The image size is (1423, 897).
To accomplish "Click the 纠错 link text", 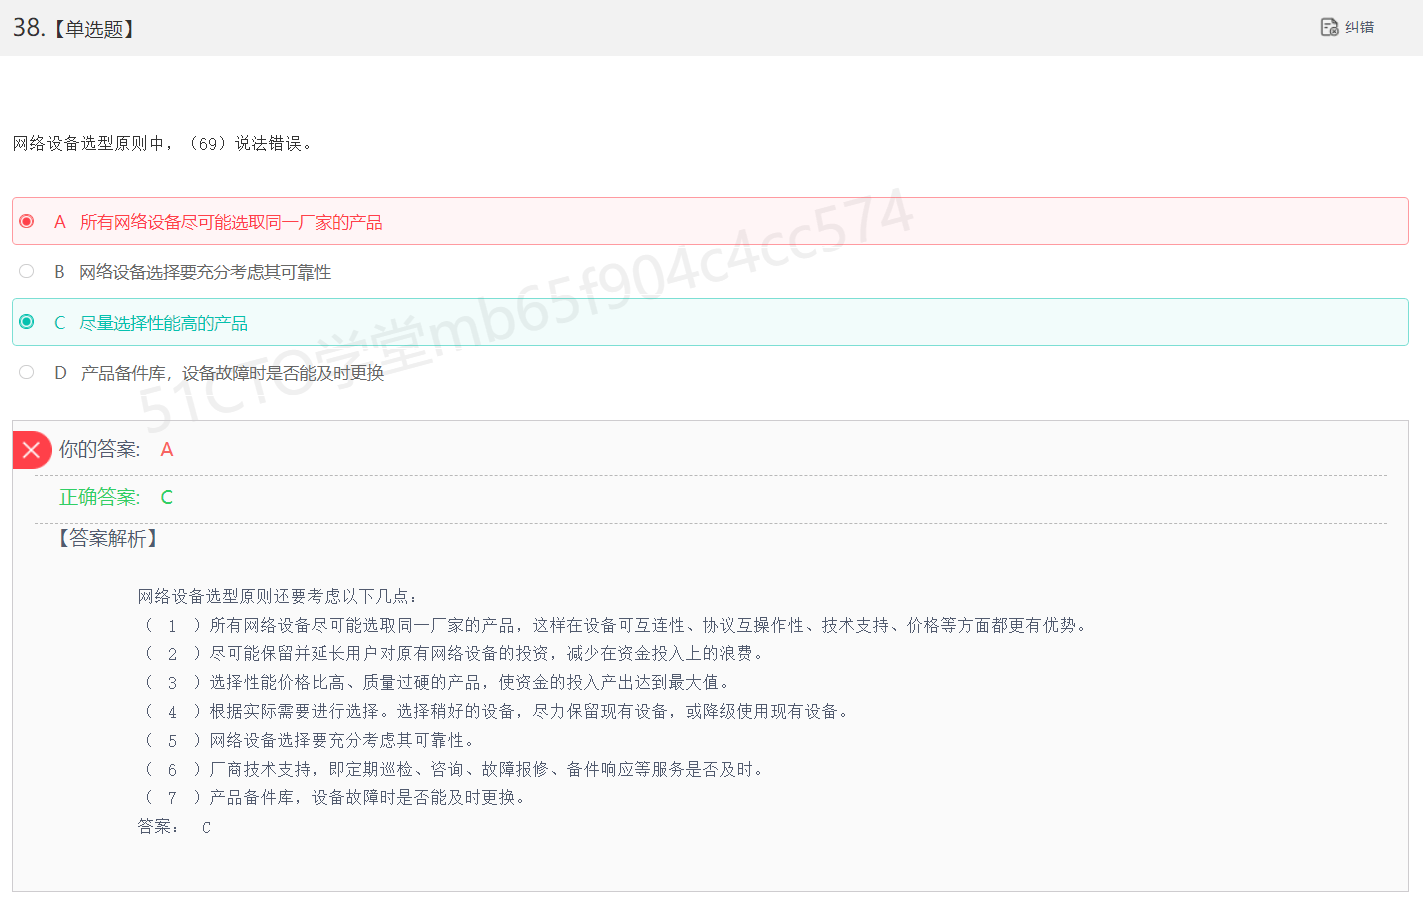I will coord(1359,27).
